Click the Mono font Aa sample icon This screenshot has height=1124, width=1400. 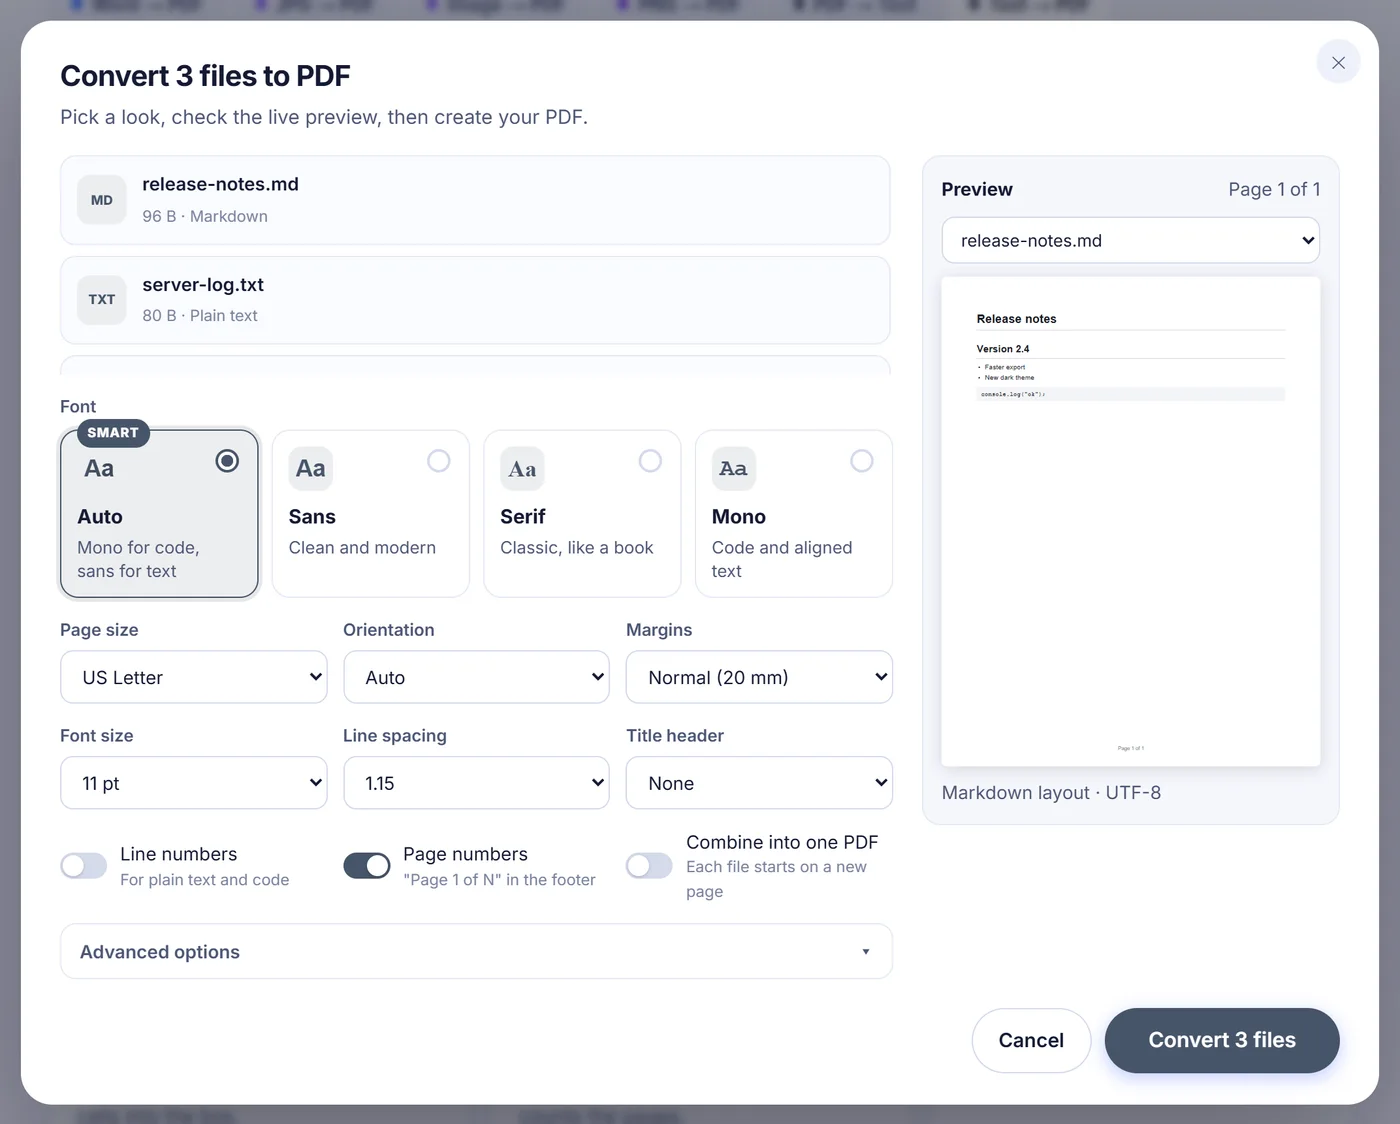(734, 468)
